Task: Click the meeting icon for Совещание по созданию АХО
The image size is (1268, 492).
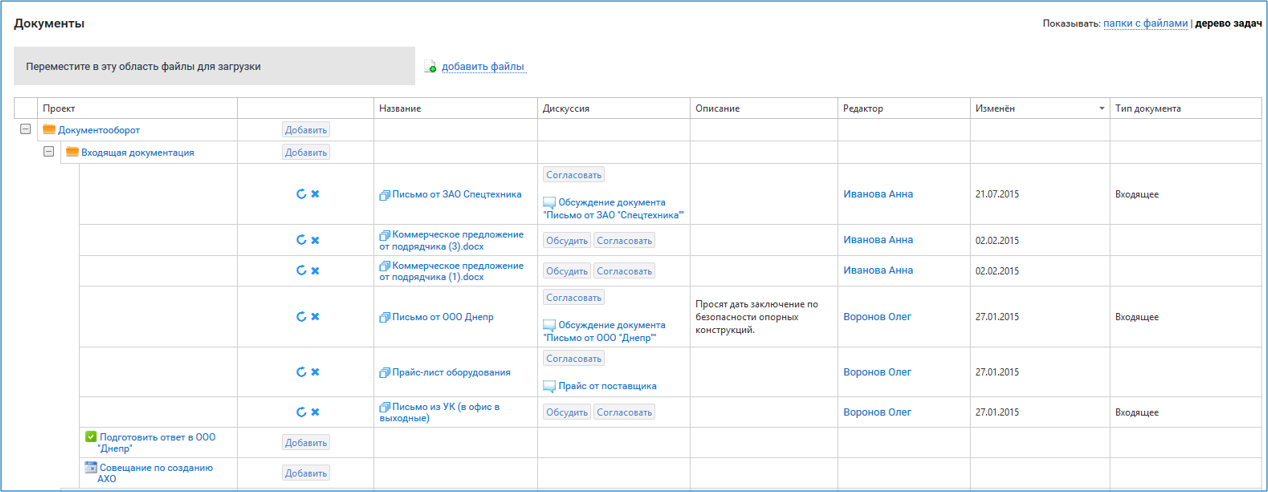Action: tap(91, 467)
